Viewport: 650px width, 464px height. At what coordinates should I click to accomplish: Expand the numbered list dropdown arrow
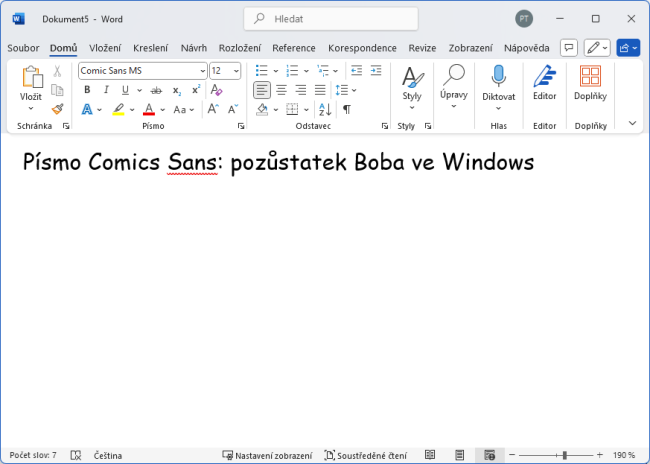[306, 71]
